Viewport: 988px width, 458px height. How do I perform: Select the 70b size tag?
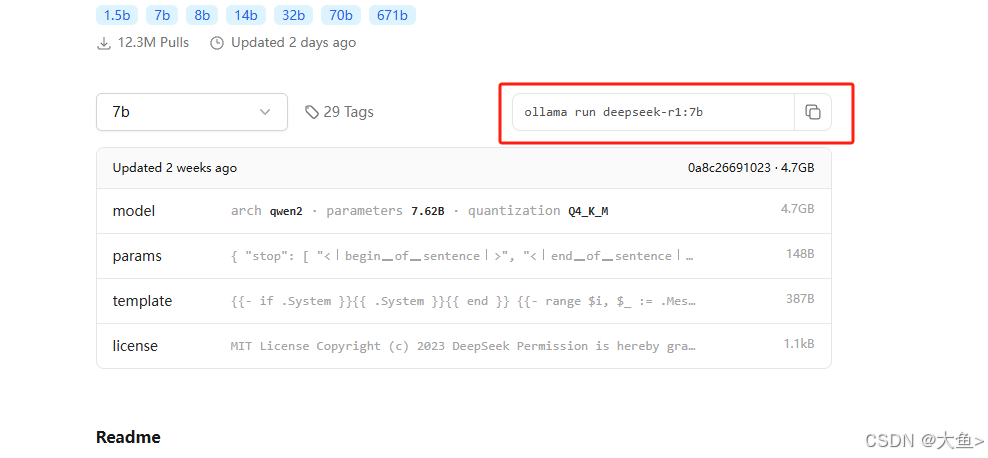pos(341,15)
